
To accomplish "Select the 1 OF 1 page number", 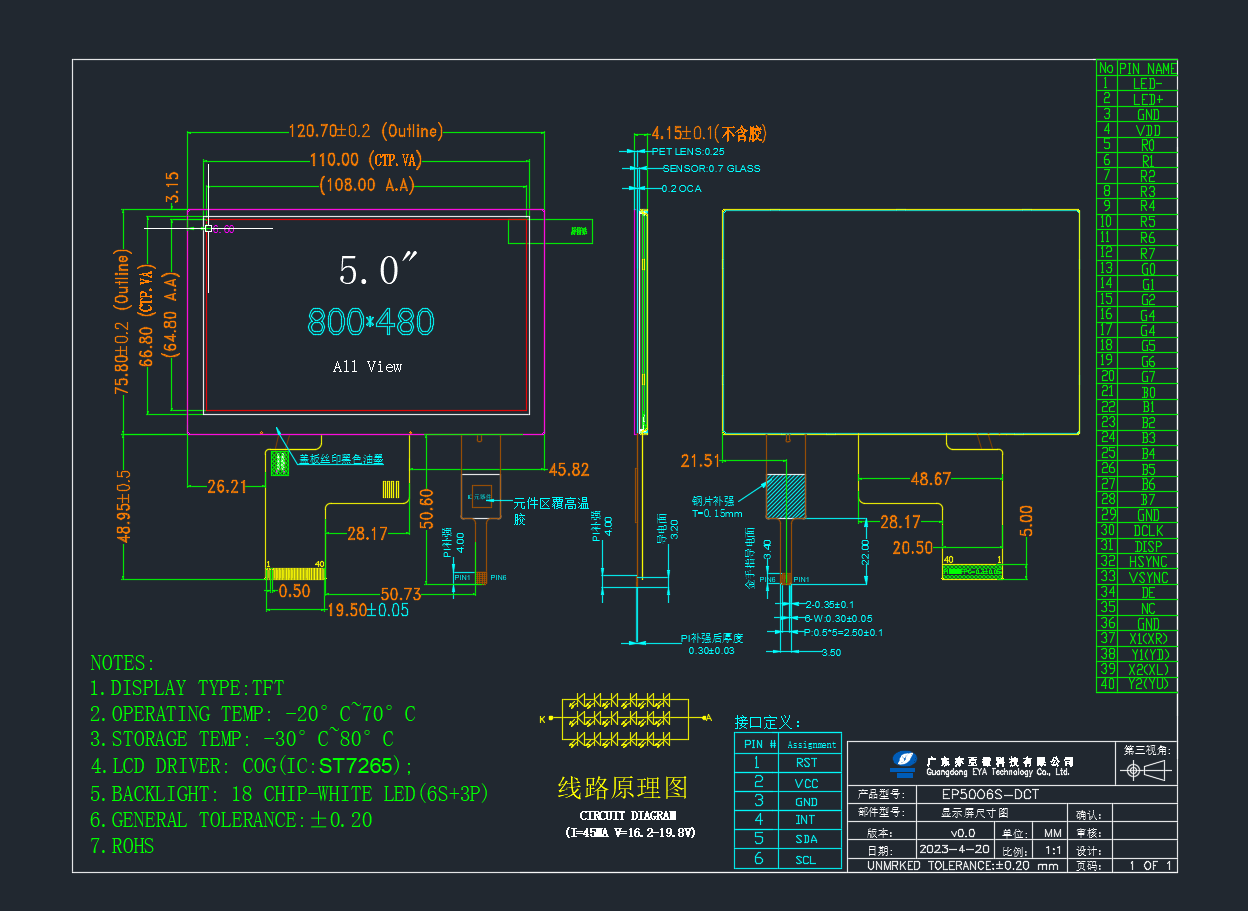I will [x=1150, y=866].
